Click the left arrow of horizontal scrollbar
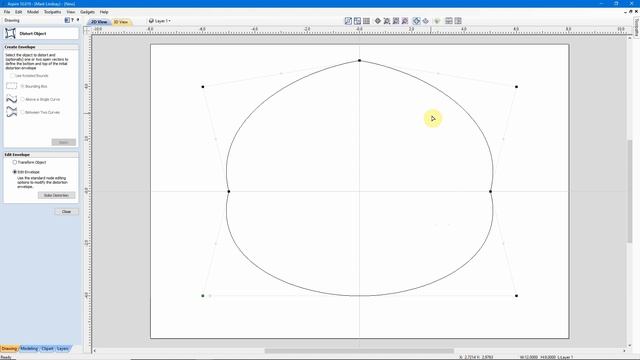 95,351
